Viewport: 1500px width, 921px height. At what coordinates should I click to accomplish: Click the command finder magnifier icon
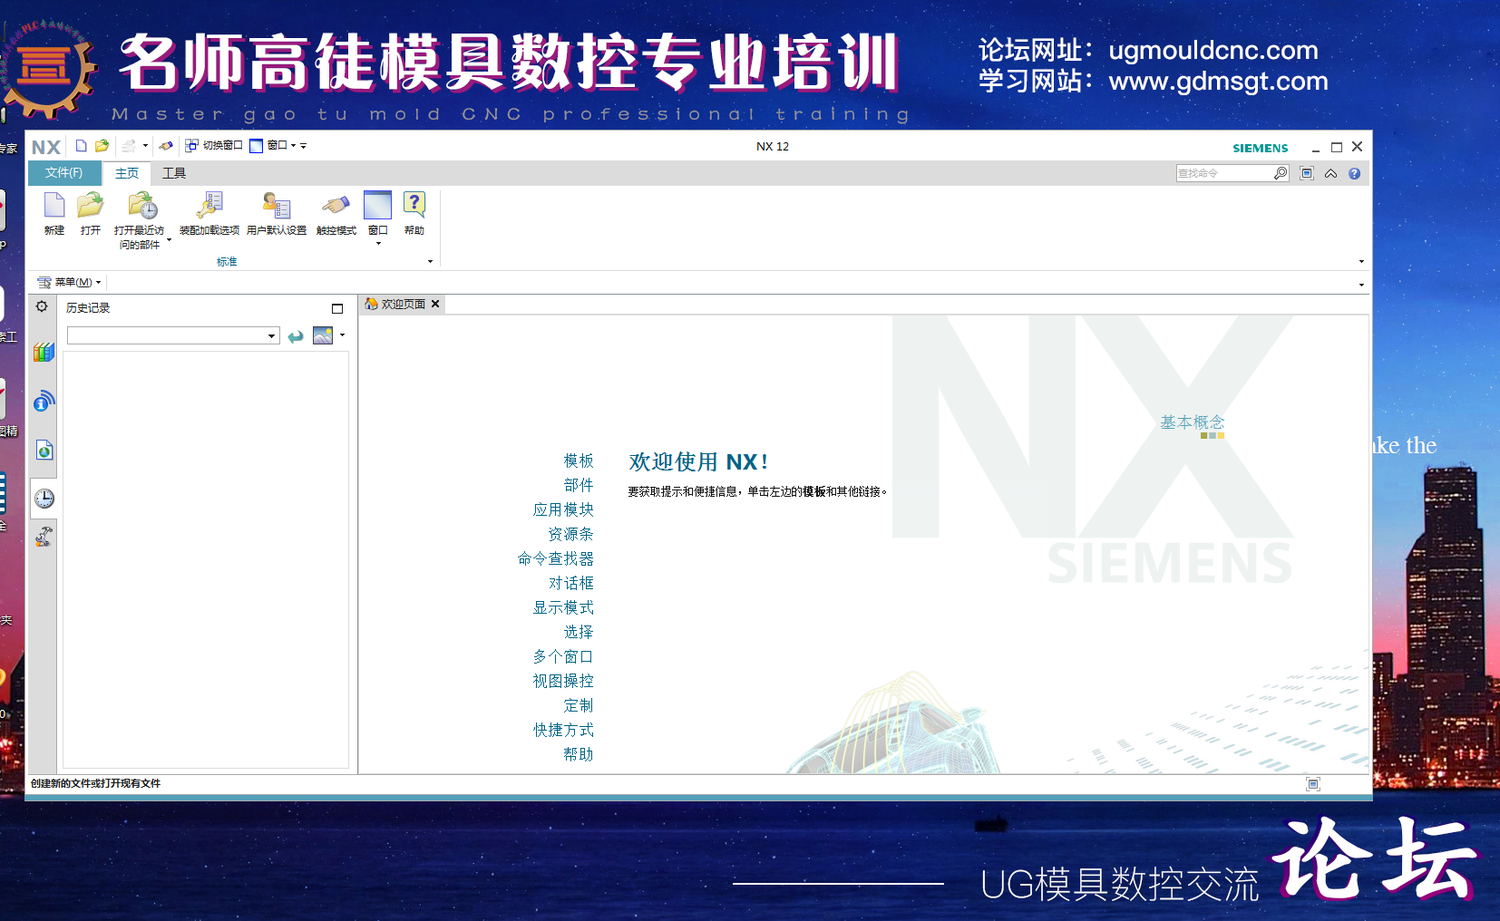pos(1280,173)
